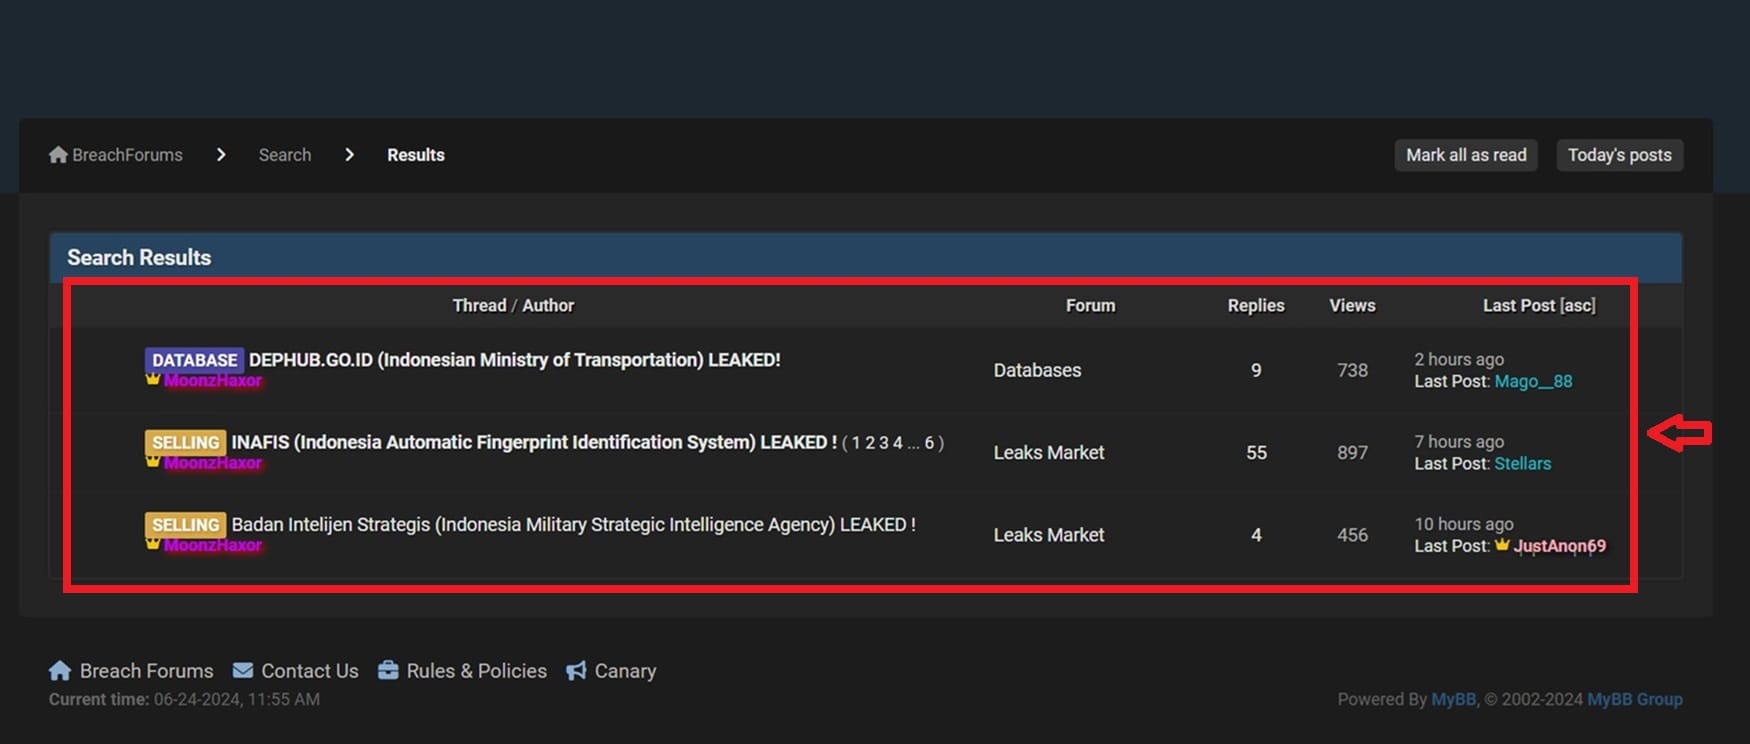The image size is (1750, 744).
Task: Toggle the [asc] sort order link
Action: (1578, 305)
